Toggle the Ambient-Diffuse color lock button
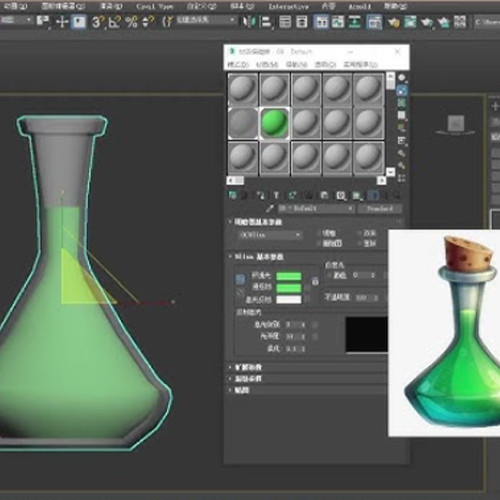Image resolution: width=500 pixels, height=500 pixels. [x=241, y=279]
